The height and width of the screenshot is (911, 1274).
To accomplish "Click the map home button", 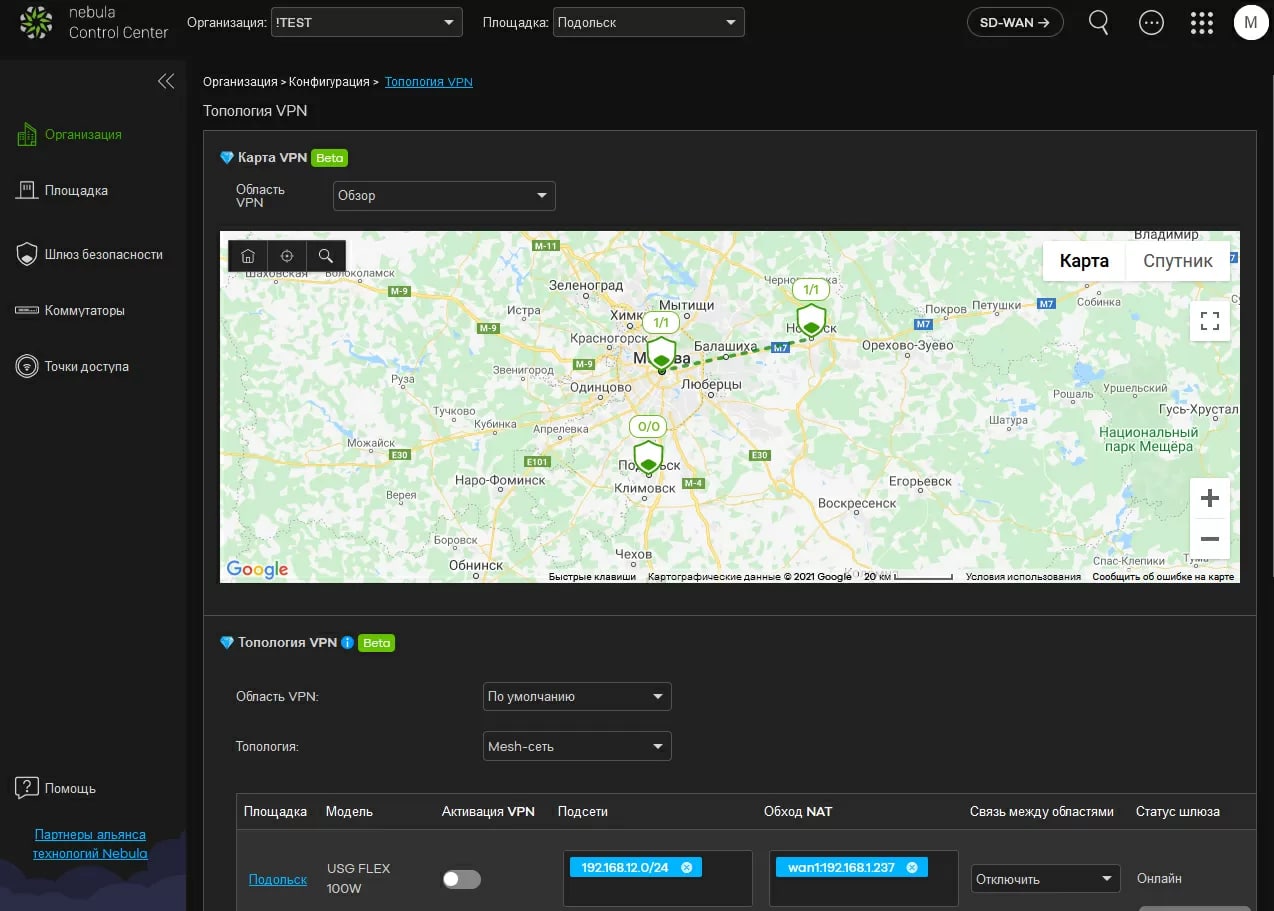I will 248,256.
